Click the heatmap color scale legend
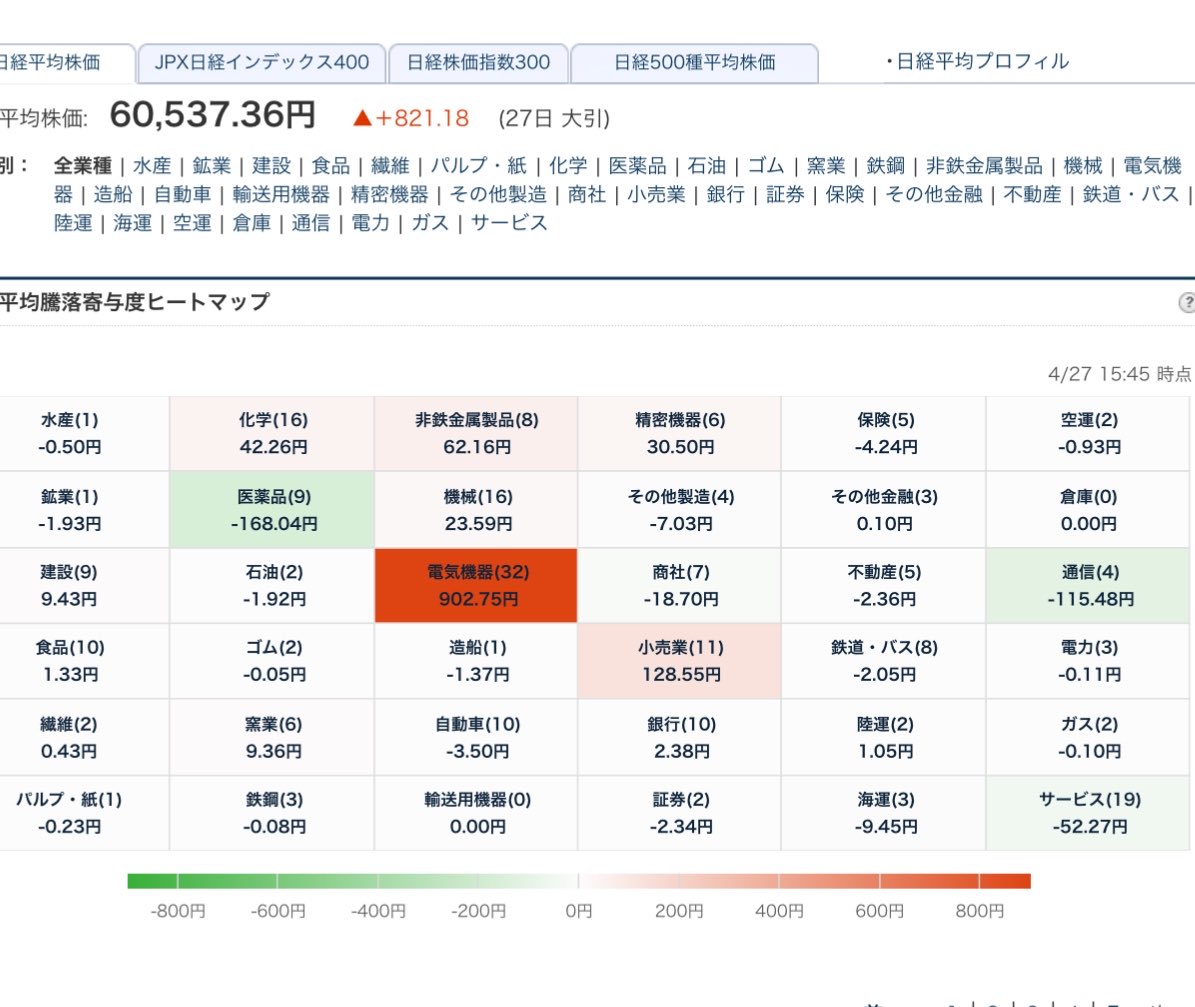 coord(578,882)
